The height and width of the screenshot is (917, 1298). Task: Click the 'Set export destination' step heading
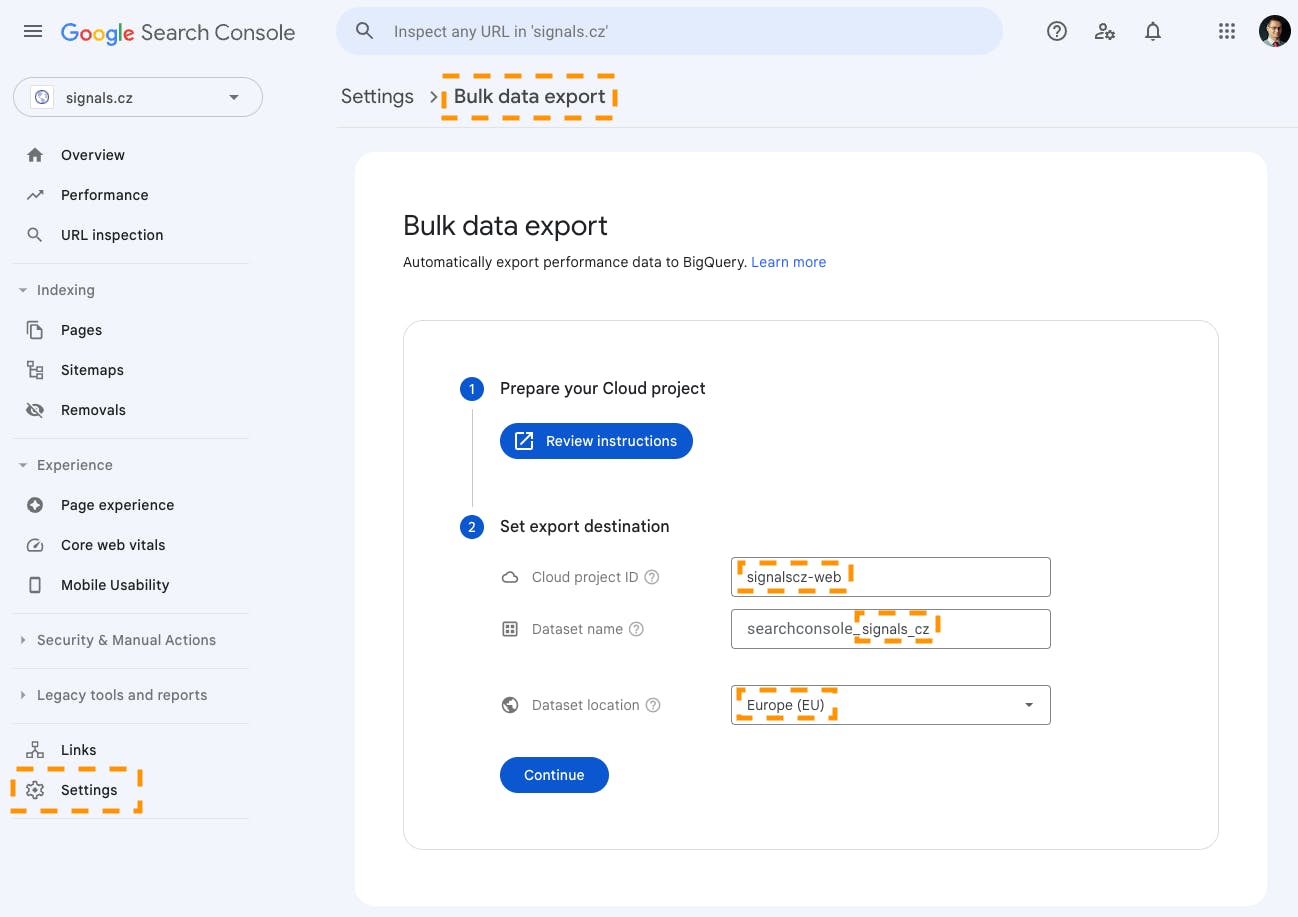585,526
